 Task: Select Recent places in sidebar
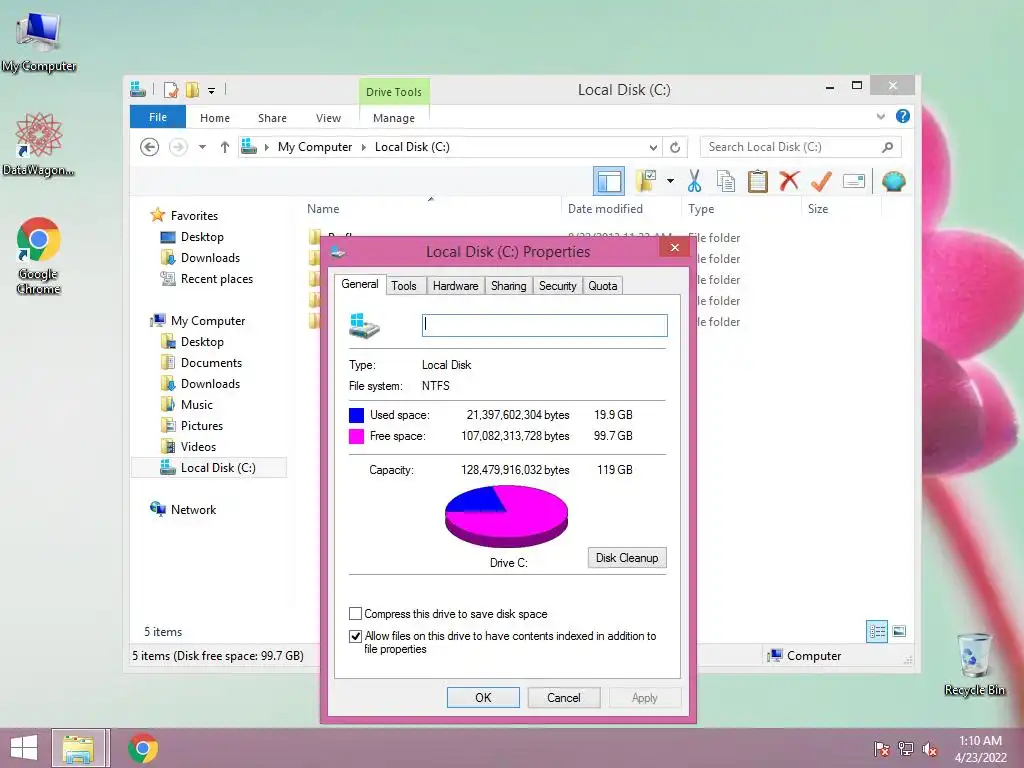(217, 279)
